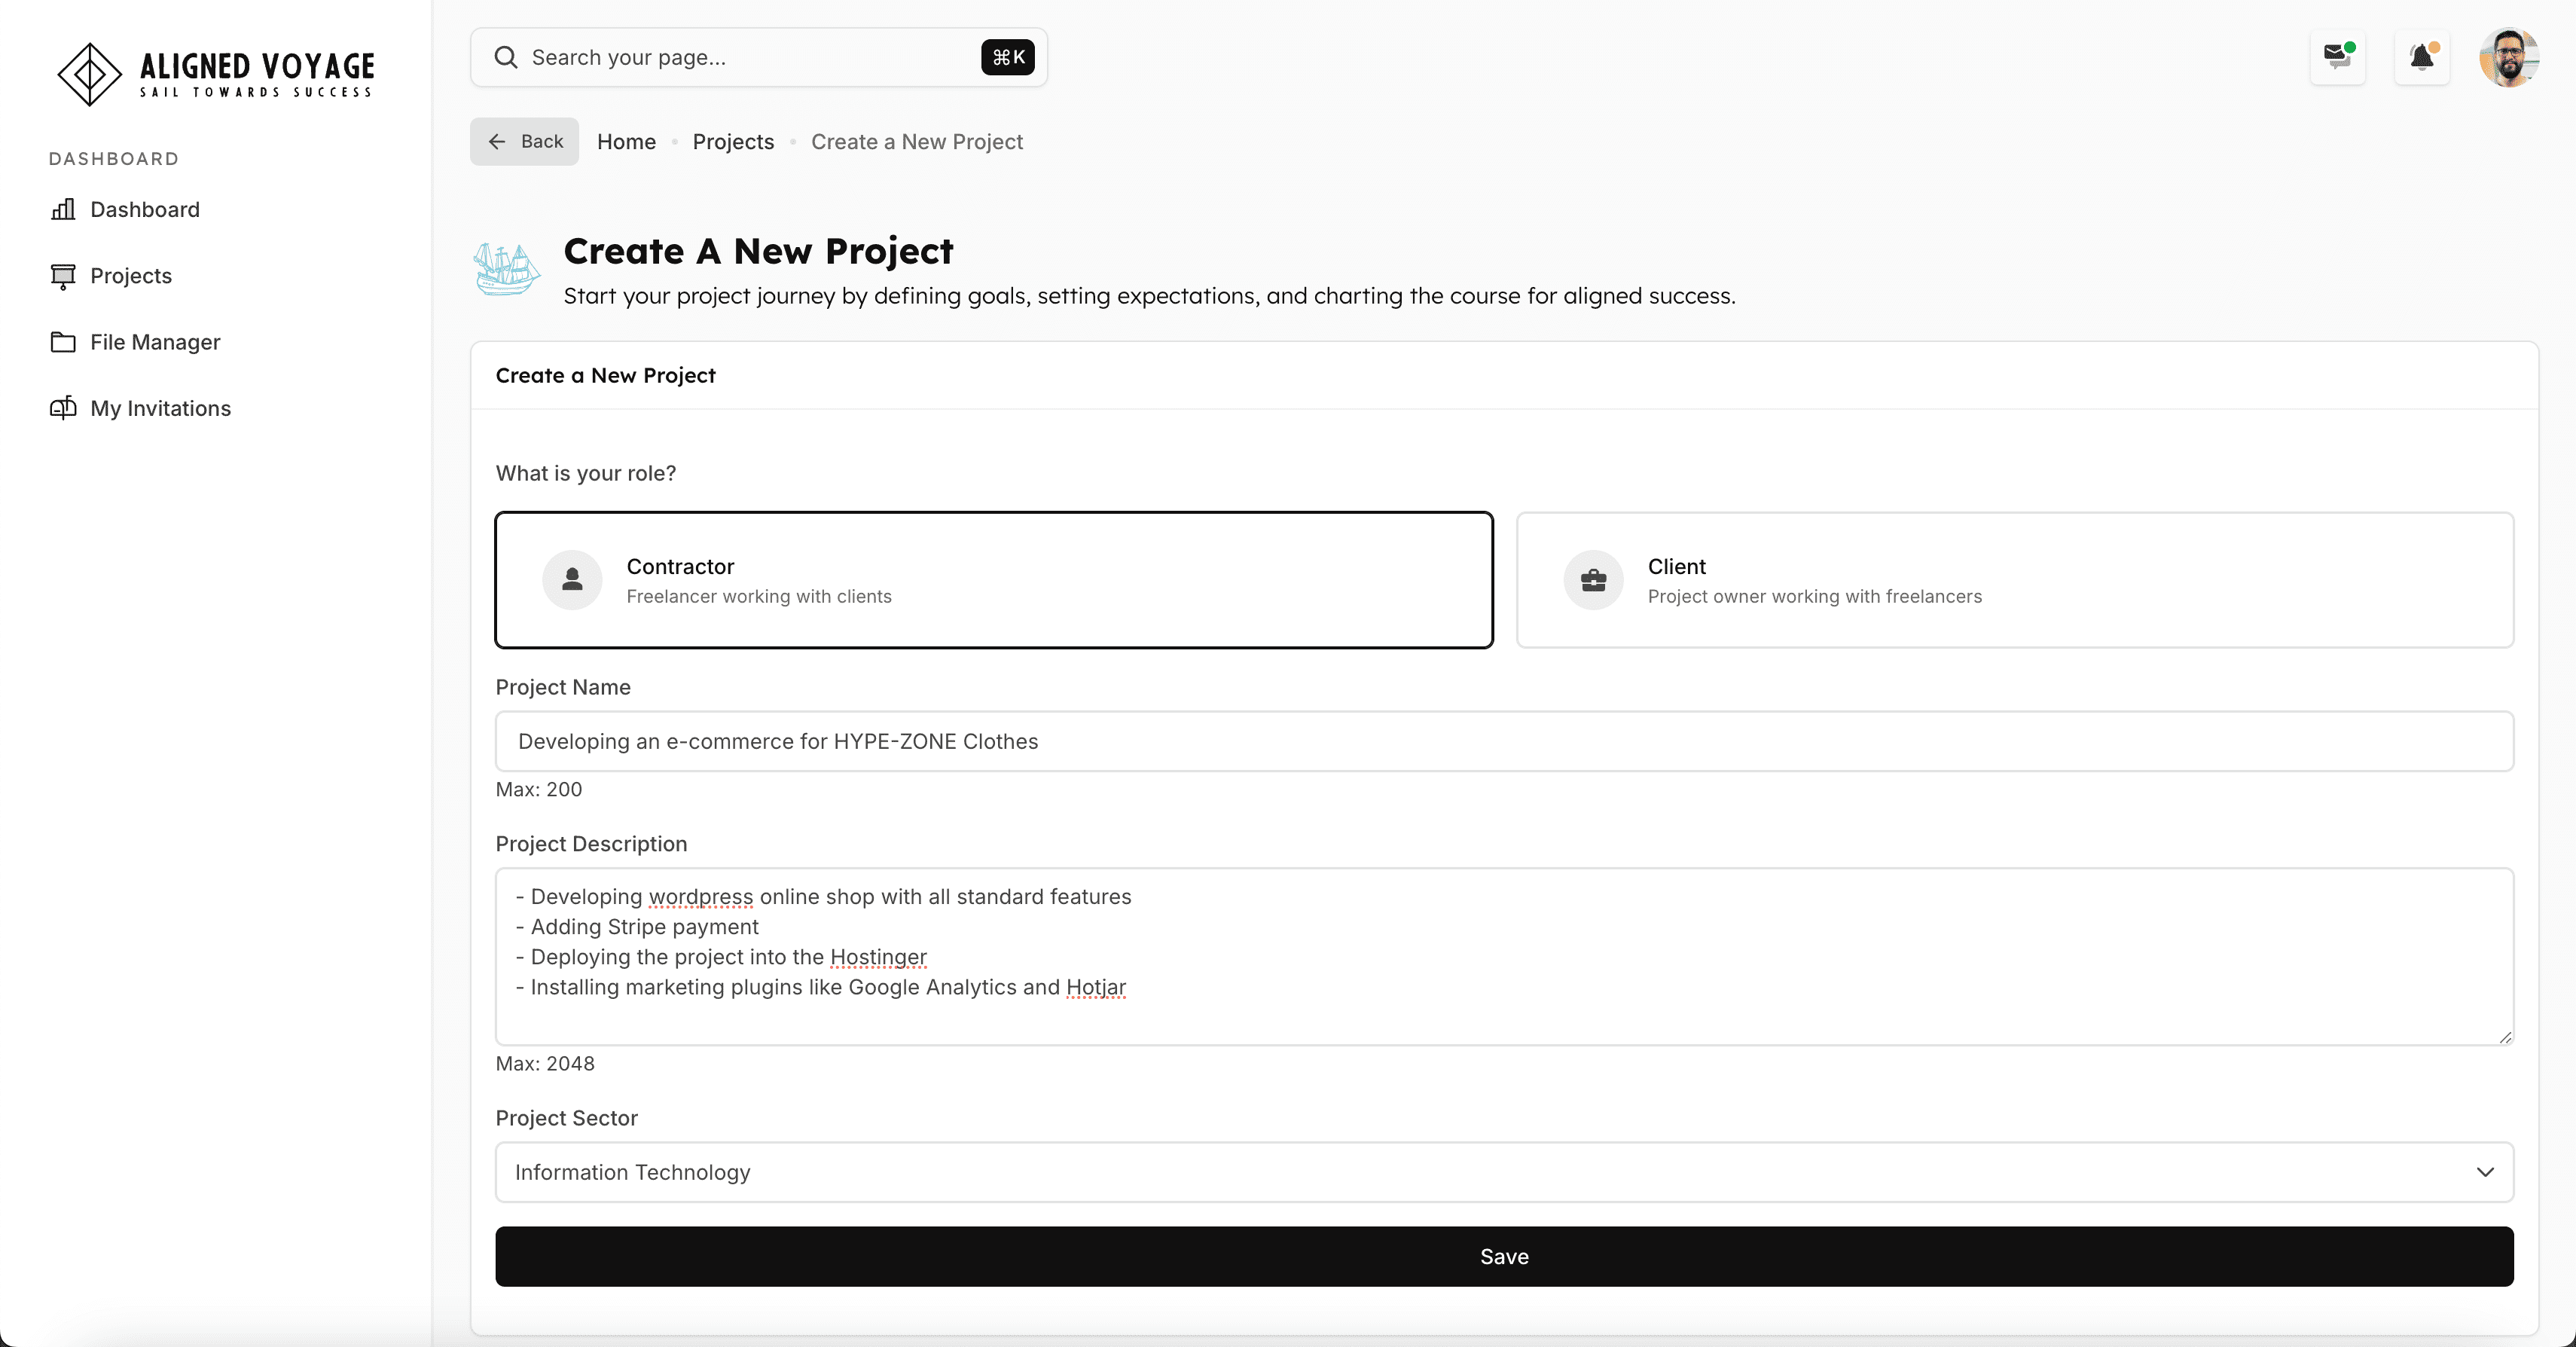Click the search magnifier icon
Viewport: 2576px width, 1347px height.
506,57
